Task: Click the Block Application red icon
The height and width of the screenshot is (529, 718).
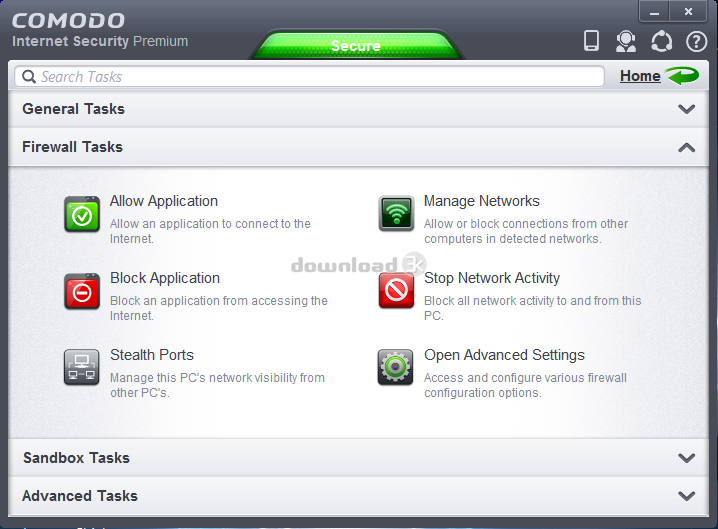Action: click(82, 291)
